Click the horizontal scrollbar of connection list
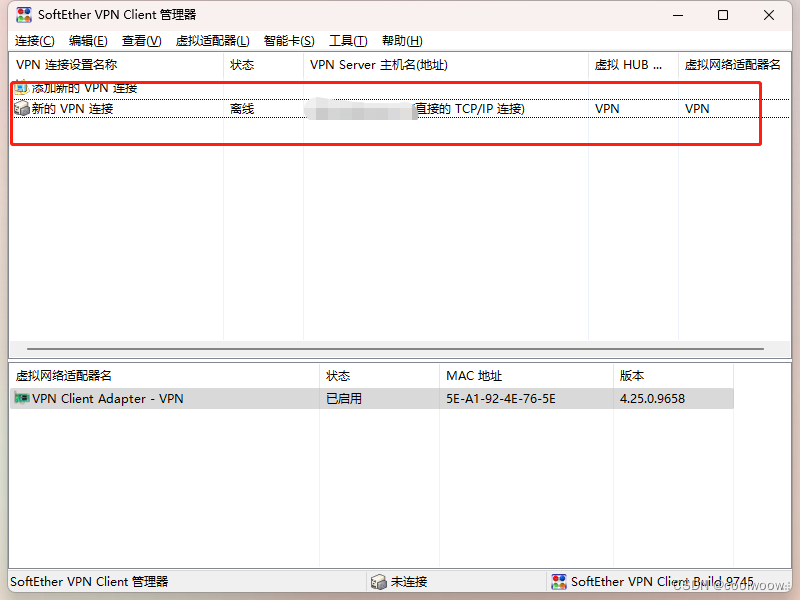The image size is (800, 600). [395, 349]
